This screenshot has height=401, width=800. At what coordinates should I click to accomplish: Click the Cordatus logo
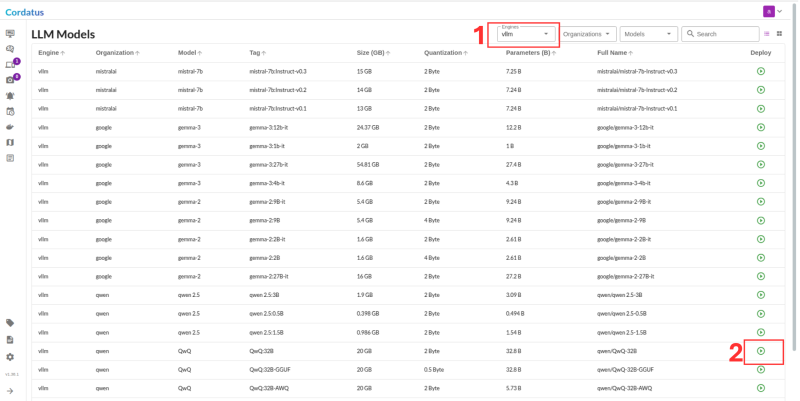click(x=25, y=12)
